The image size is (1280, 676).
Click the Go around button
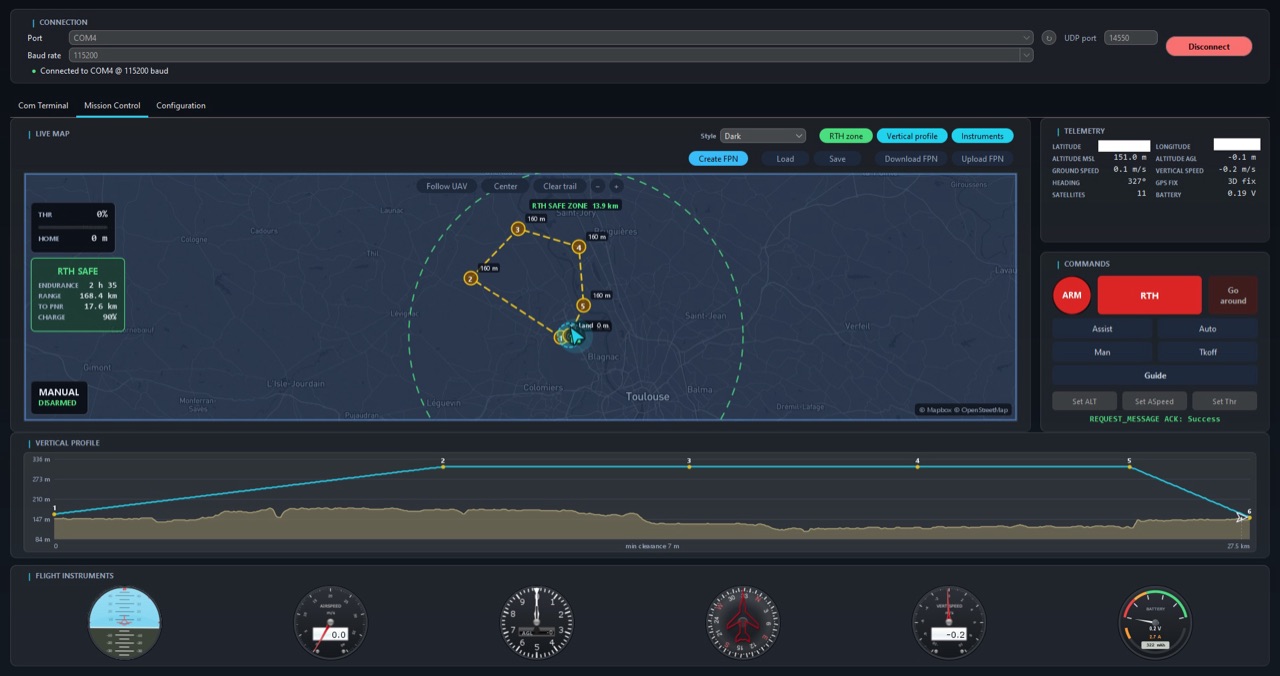tap(1233, 295)
